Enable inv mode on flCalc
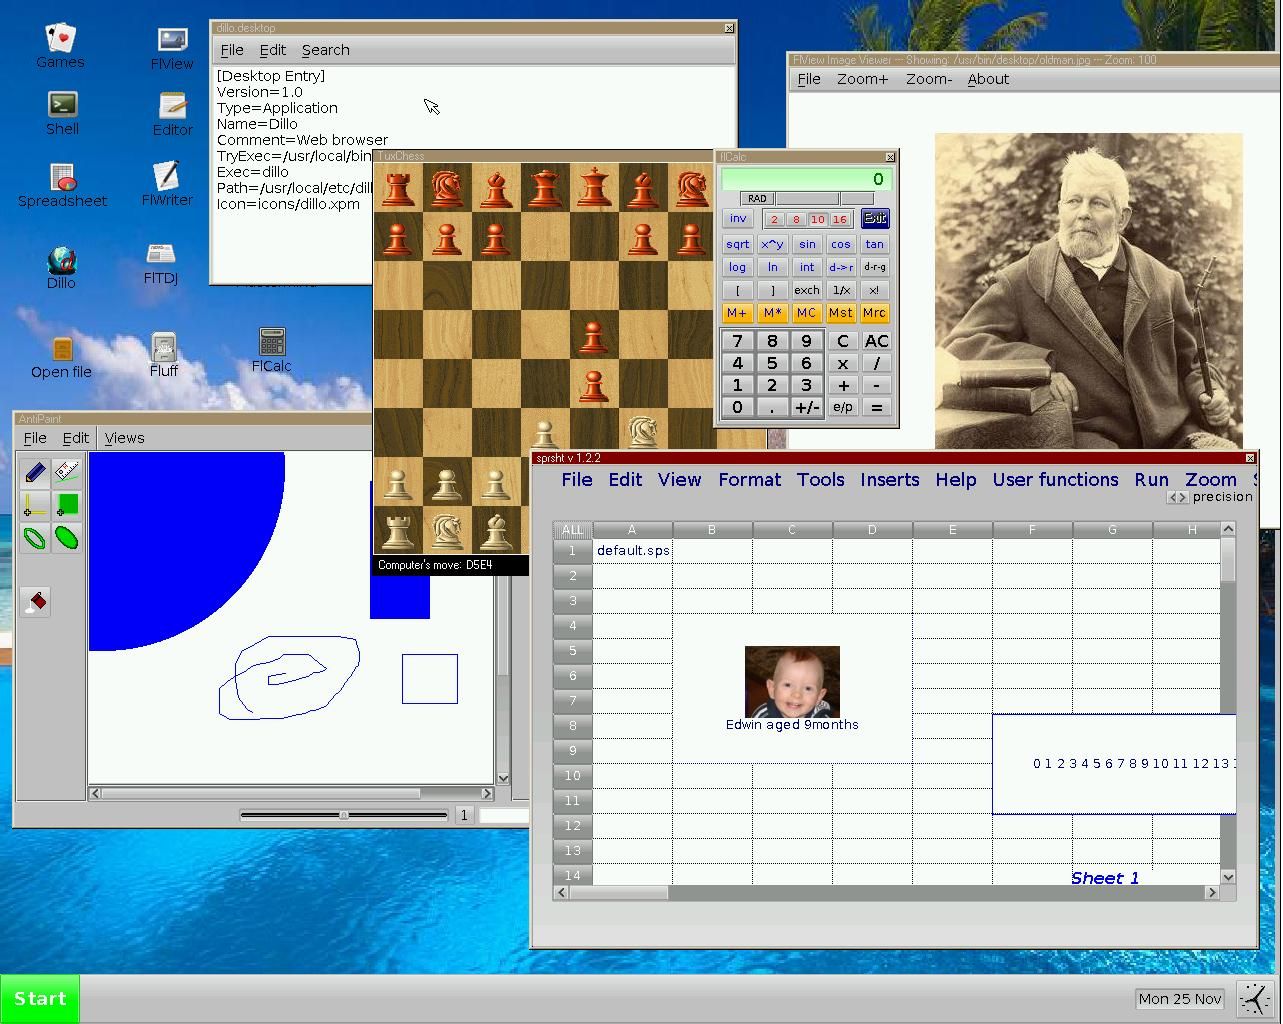 click(737, 218)
